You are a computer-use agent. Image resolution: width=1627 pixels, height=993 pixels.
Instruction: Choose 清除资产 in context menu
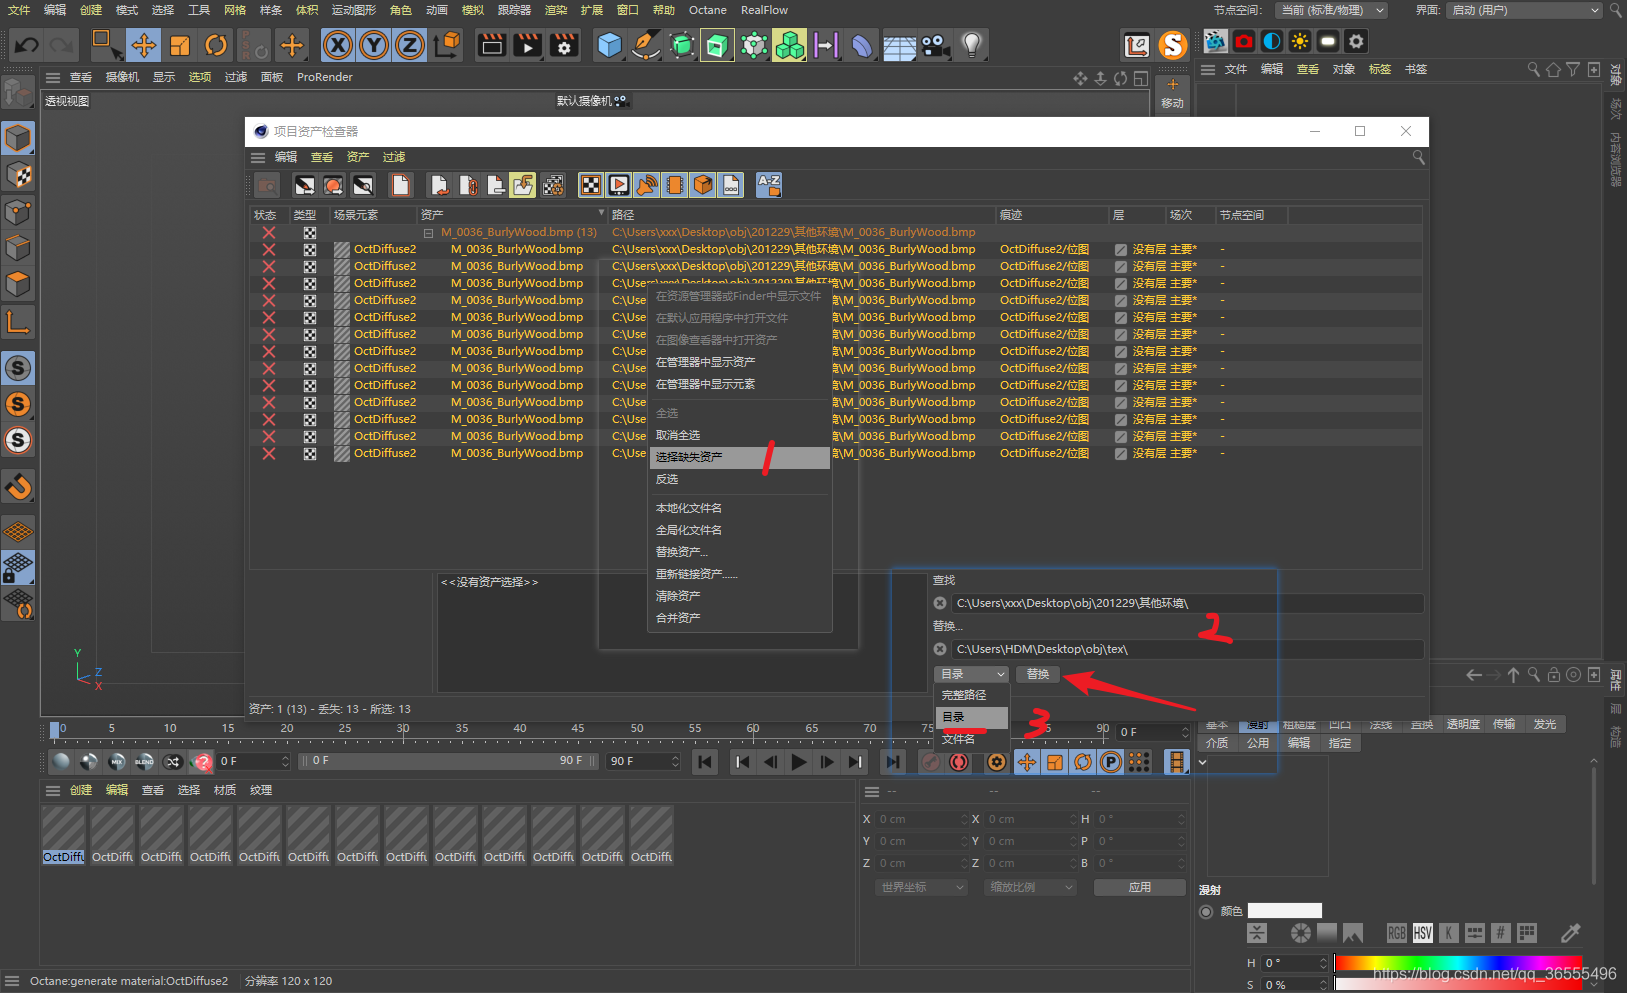click(x=740, y=596)
